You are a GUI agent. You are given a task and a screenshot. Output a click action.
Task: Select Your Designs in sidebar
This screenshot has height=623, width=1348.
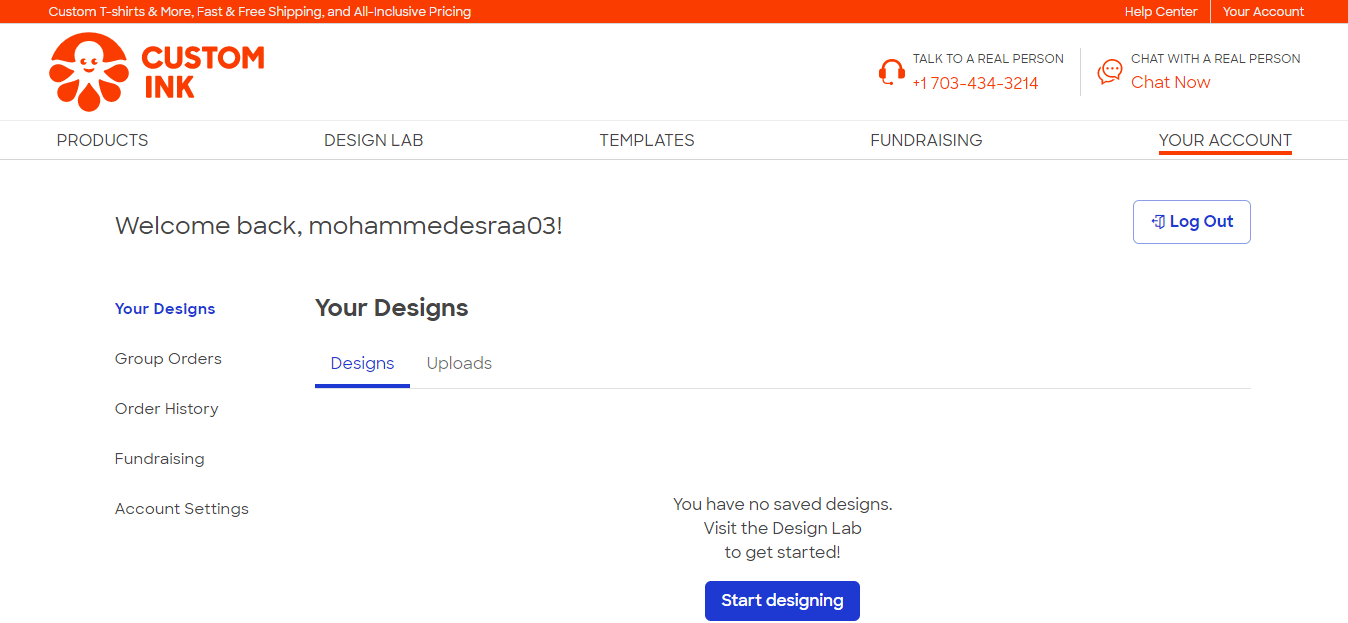tap(165, 309)
